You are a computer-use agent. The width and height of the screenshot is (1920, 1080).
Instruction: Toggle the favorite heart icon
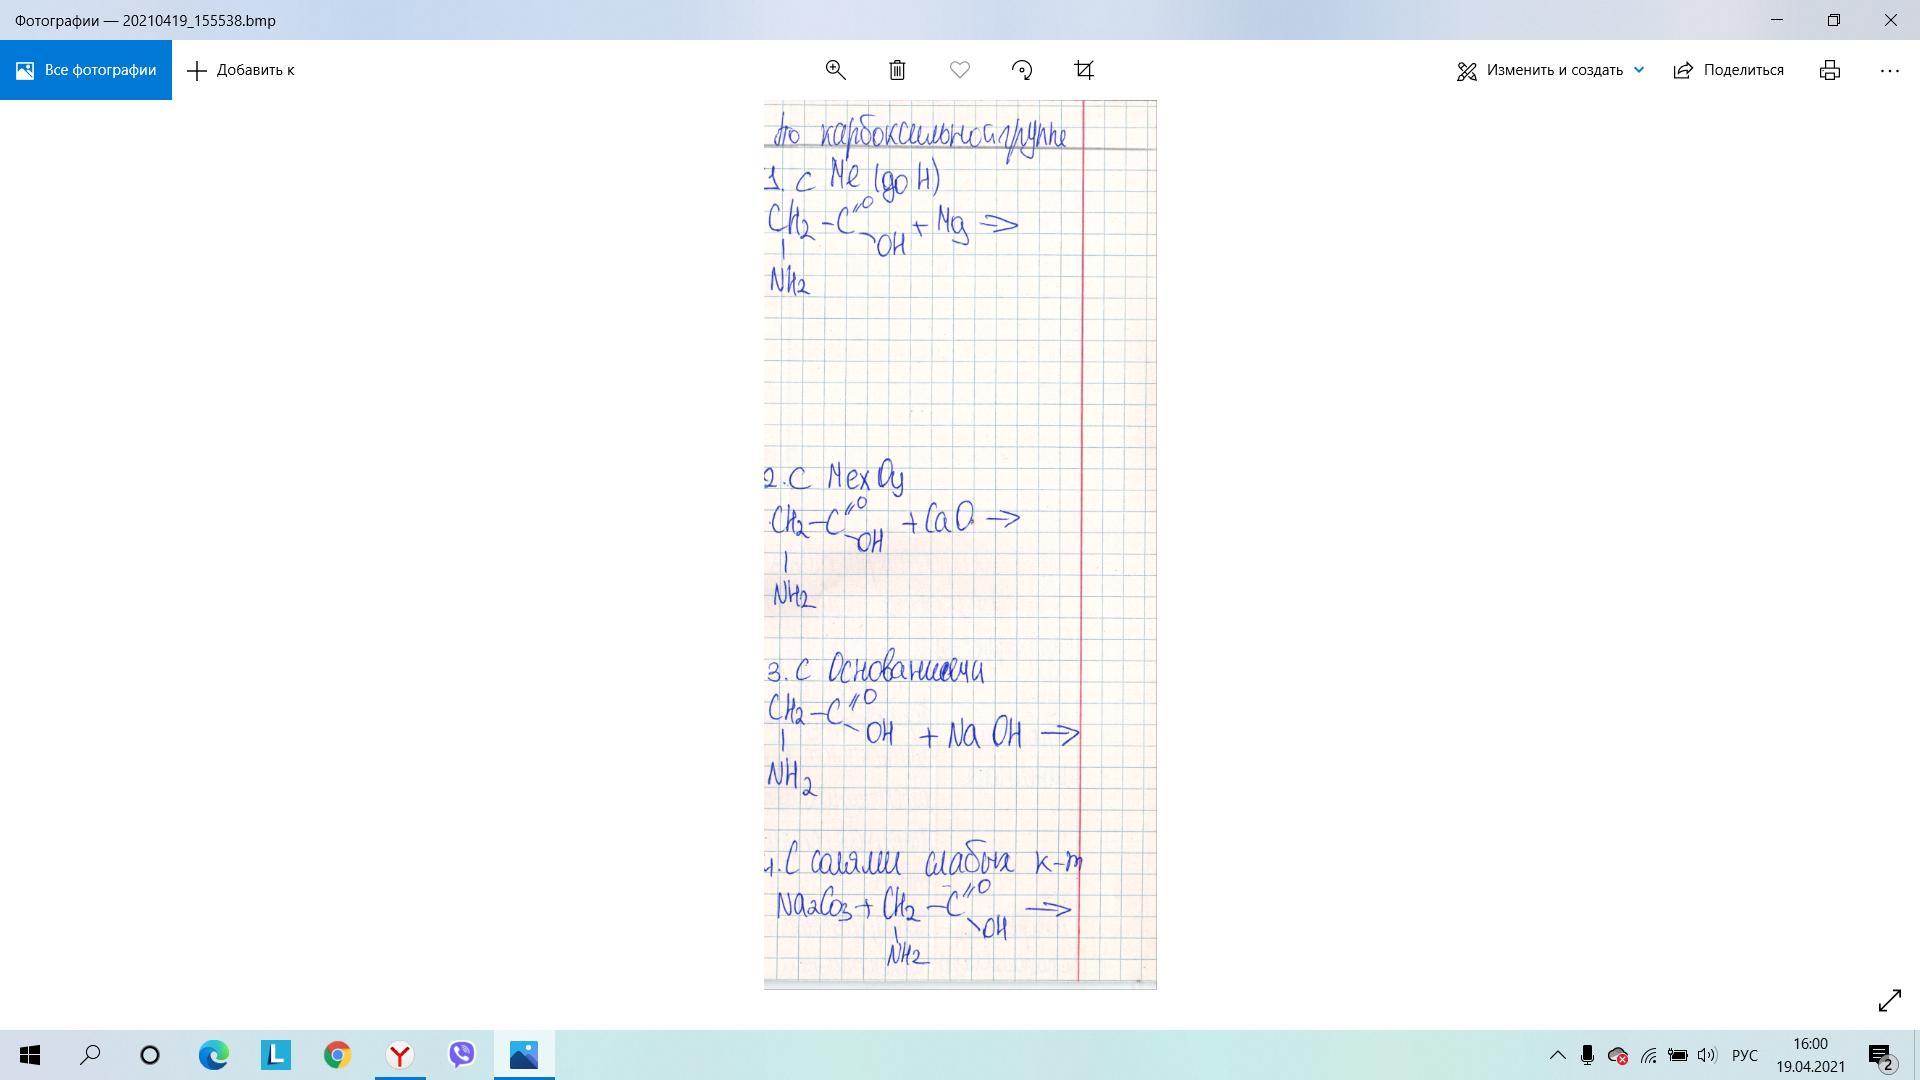pyautogui.click(x=959, y=70)
